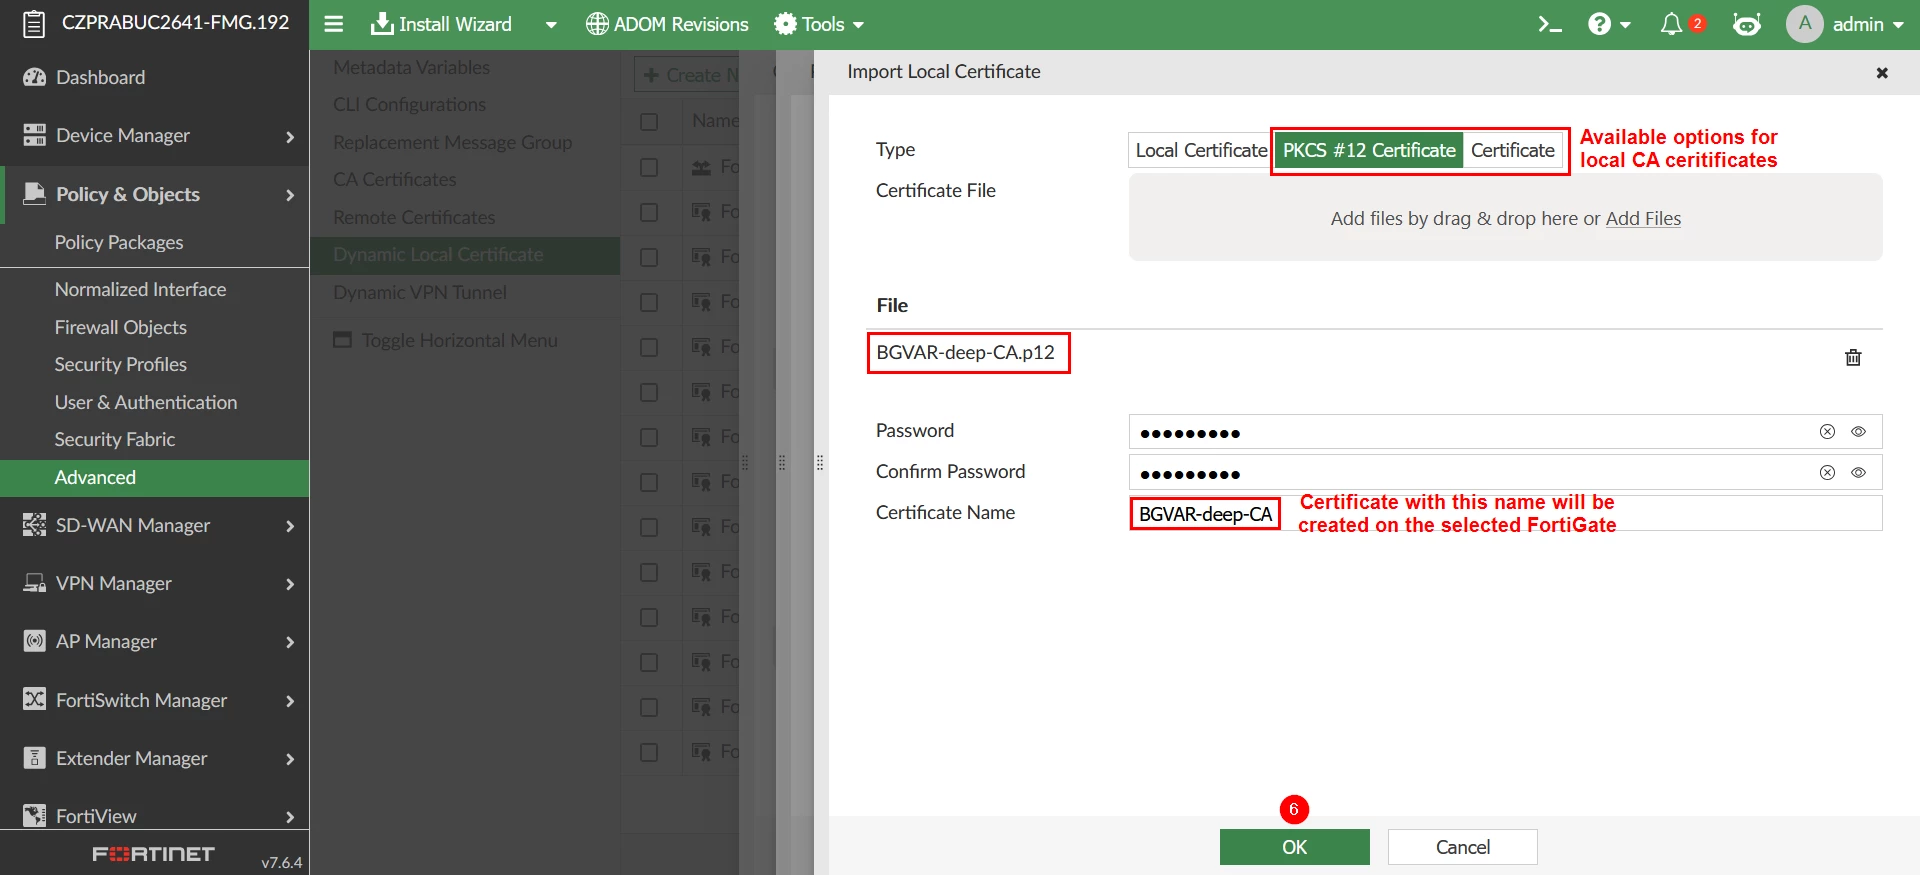Viewport: 1920px width, 875px height.
Task: Click the Certificate Name input field
Action: [x=1505, y=513]
